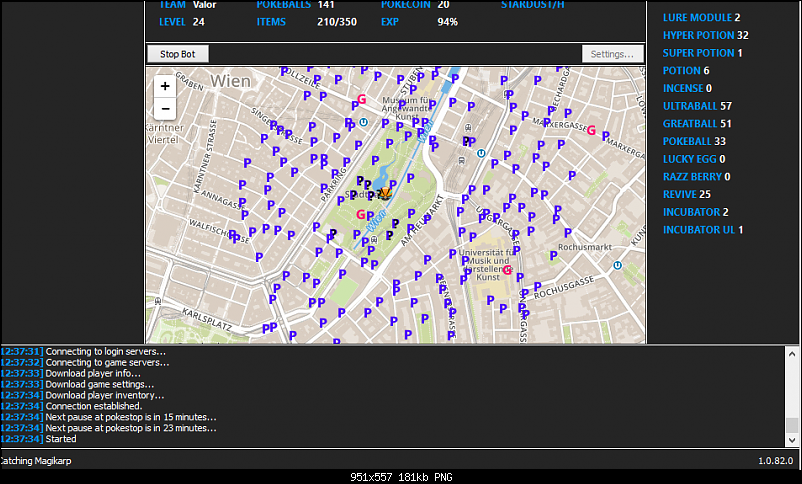Click the U-Bahn icon east of the railway tracks
Image resolution: width=802 pixels, height=484 pixels.
pos(481,153)
